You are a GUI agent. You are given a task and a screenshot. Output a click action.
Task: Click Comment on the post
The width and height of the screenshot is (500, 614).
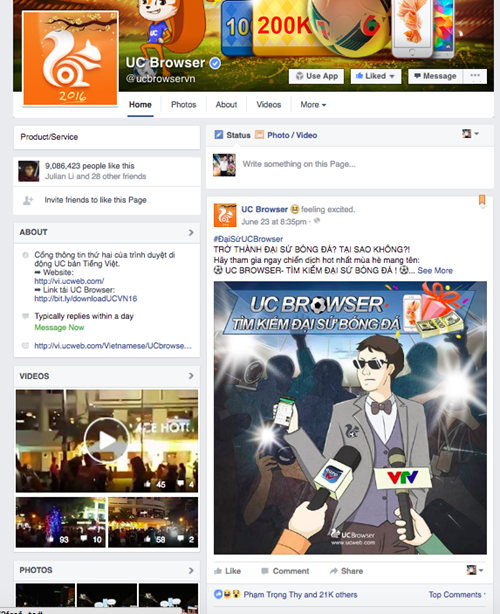click(285, 571)
